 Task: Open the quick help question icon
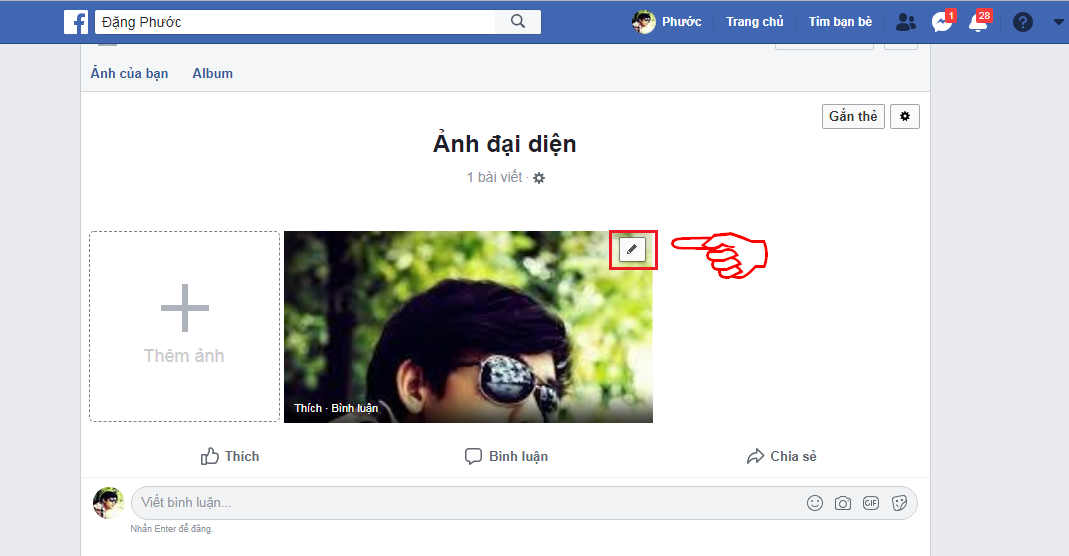point(1023,22)
